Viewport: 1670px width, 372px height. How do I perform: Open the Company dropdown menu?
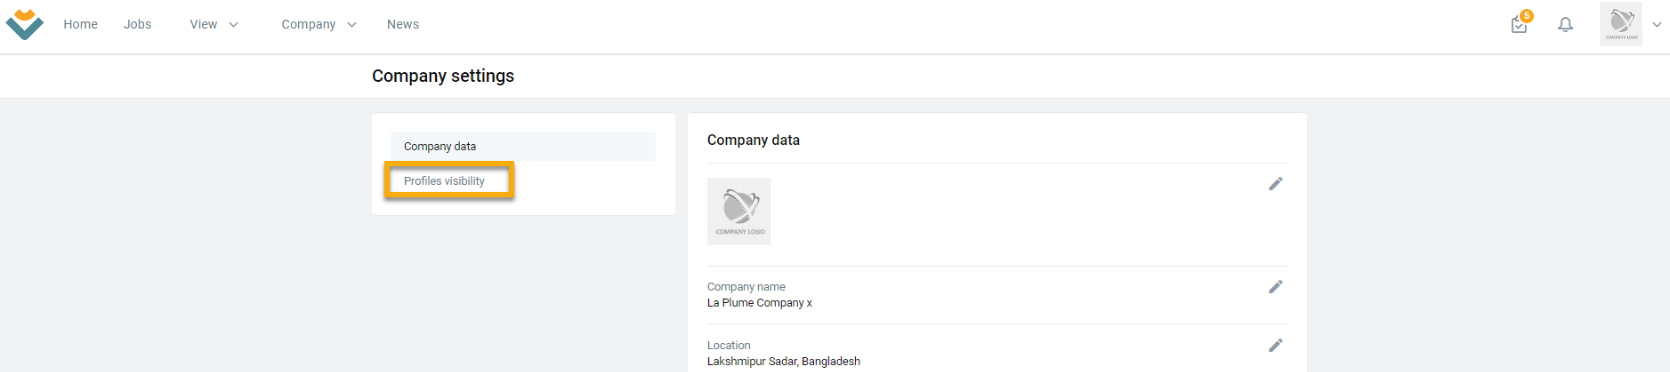(319, 25)
